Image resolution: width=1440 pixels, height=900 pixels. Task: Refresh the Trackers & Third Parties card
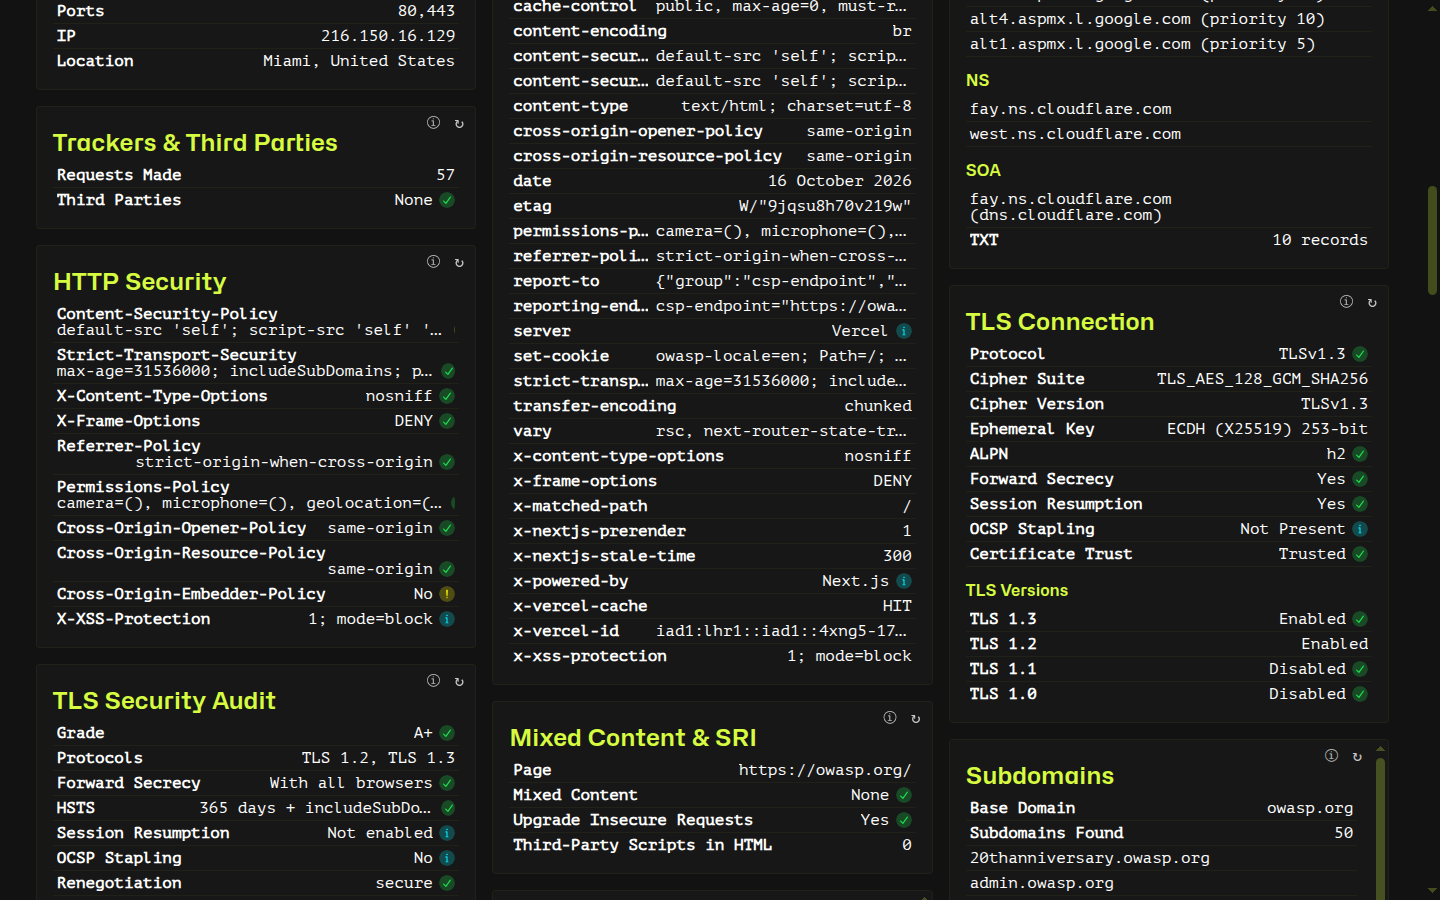coord(459,124)
